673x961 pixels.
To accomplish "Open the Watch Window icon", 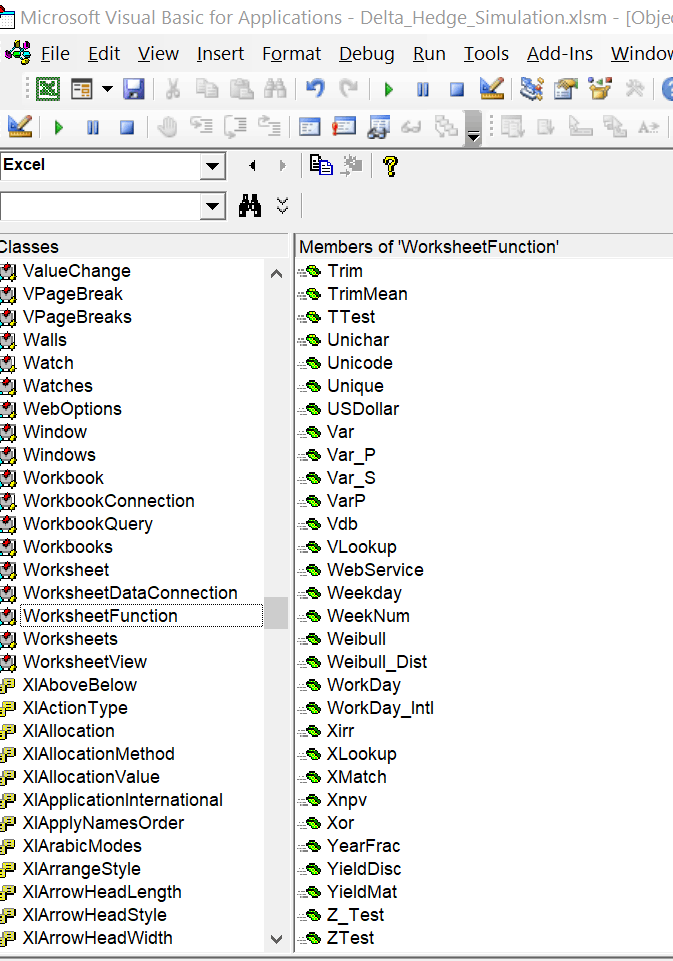I will 378,127.
